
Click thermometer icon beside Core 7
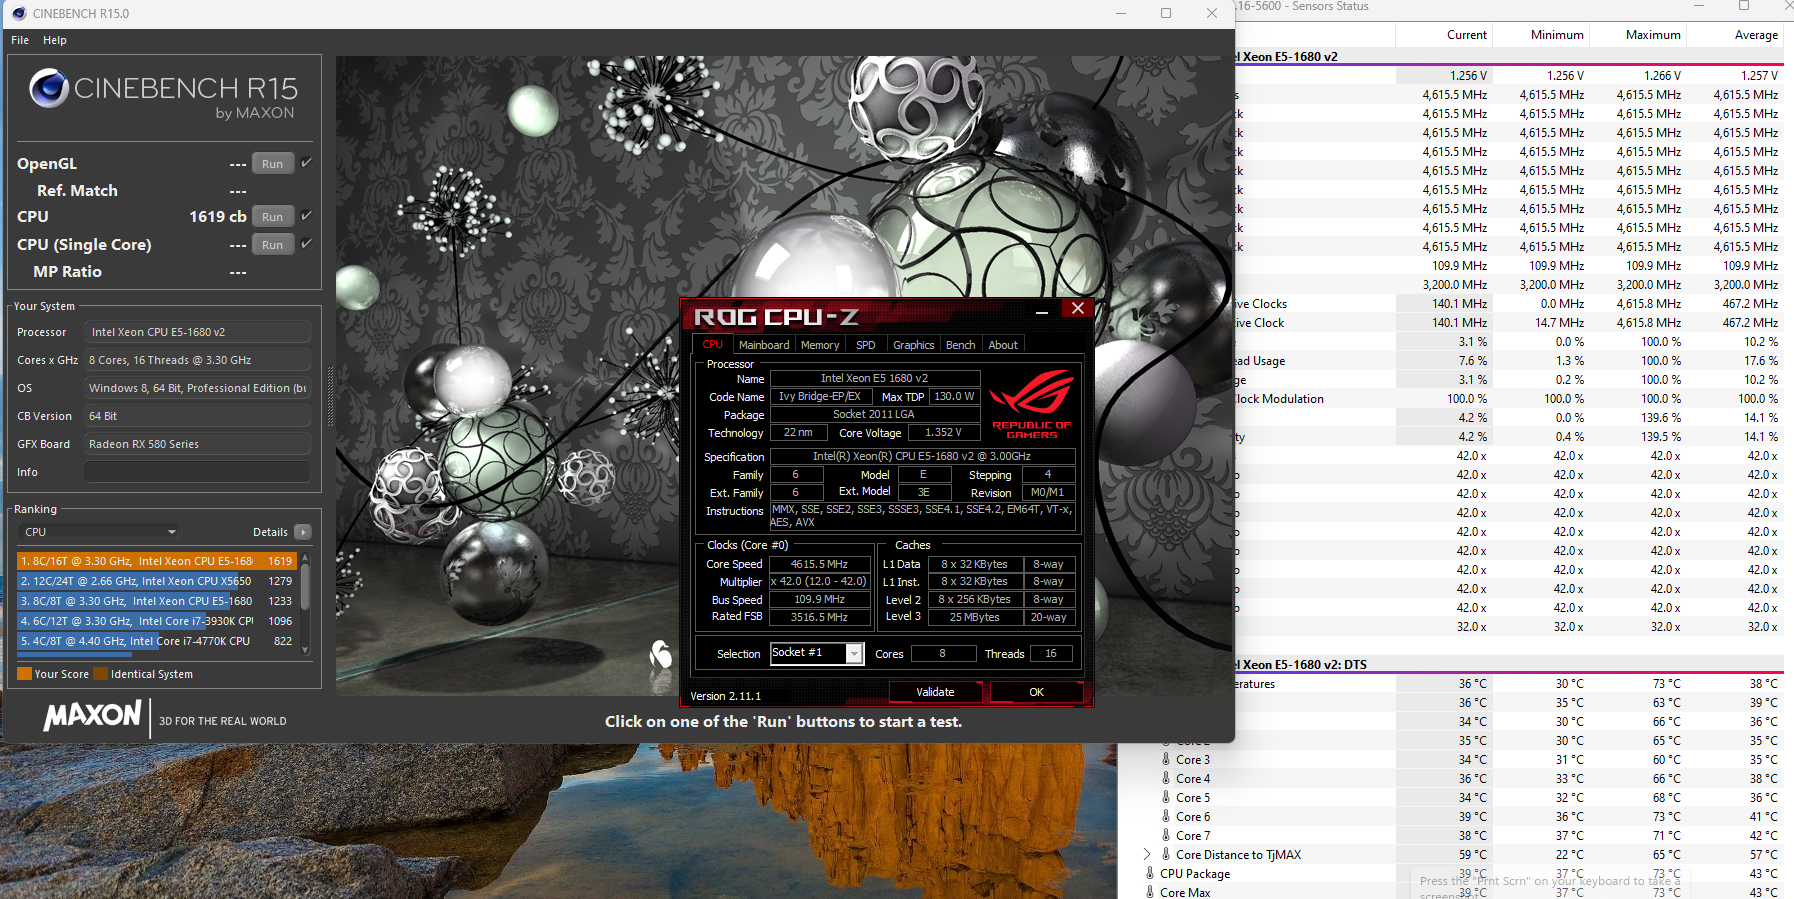pos(1166,835)
